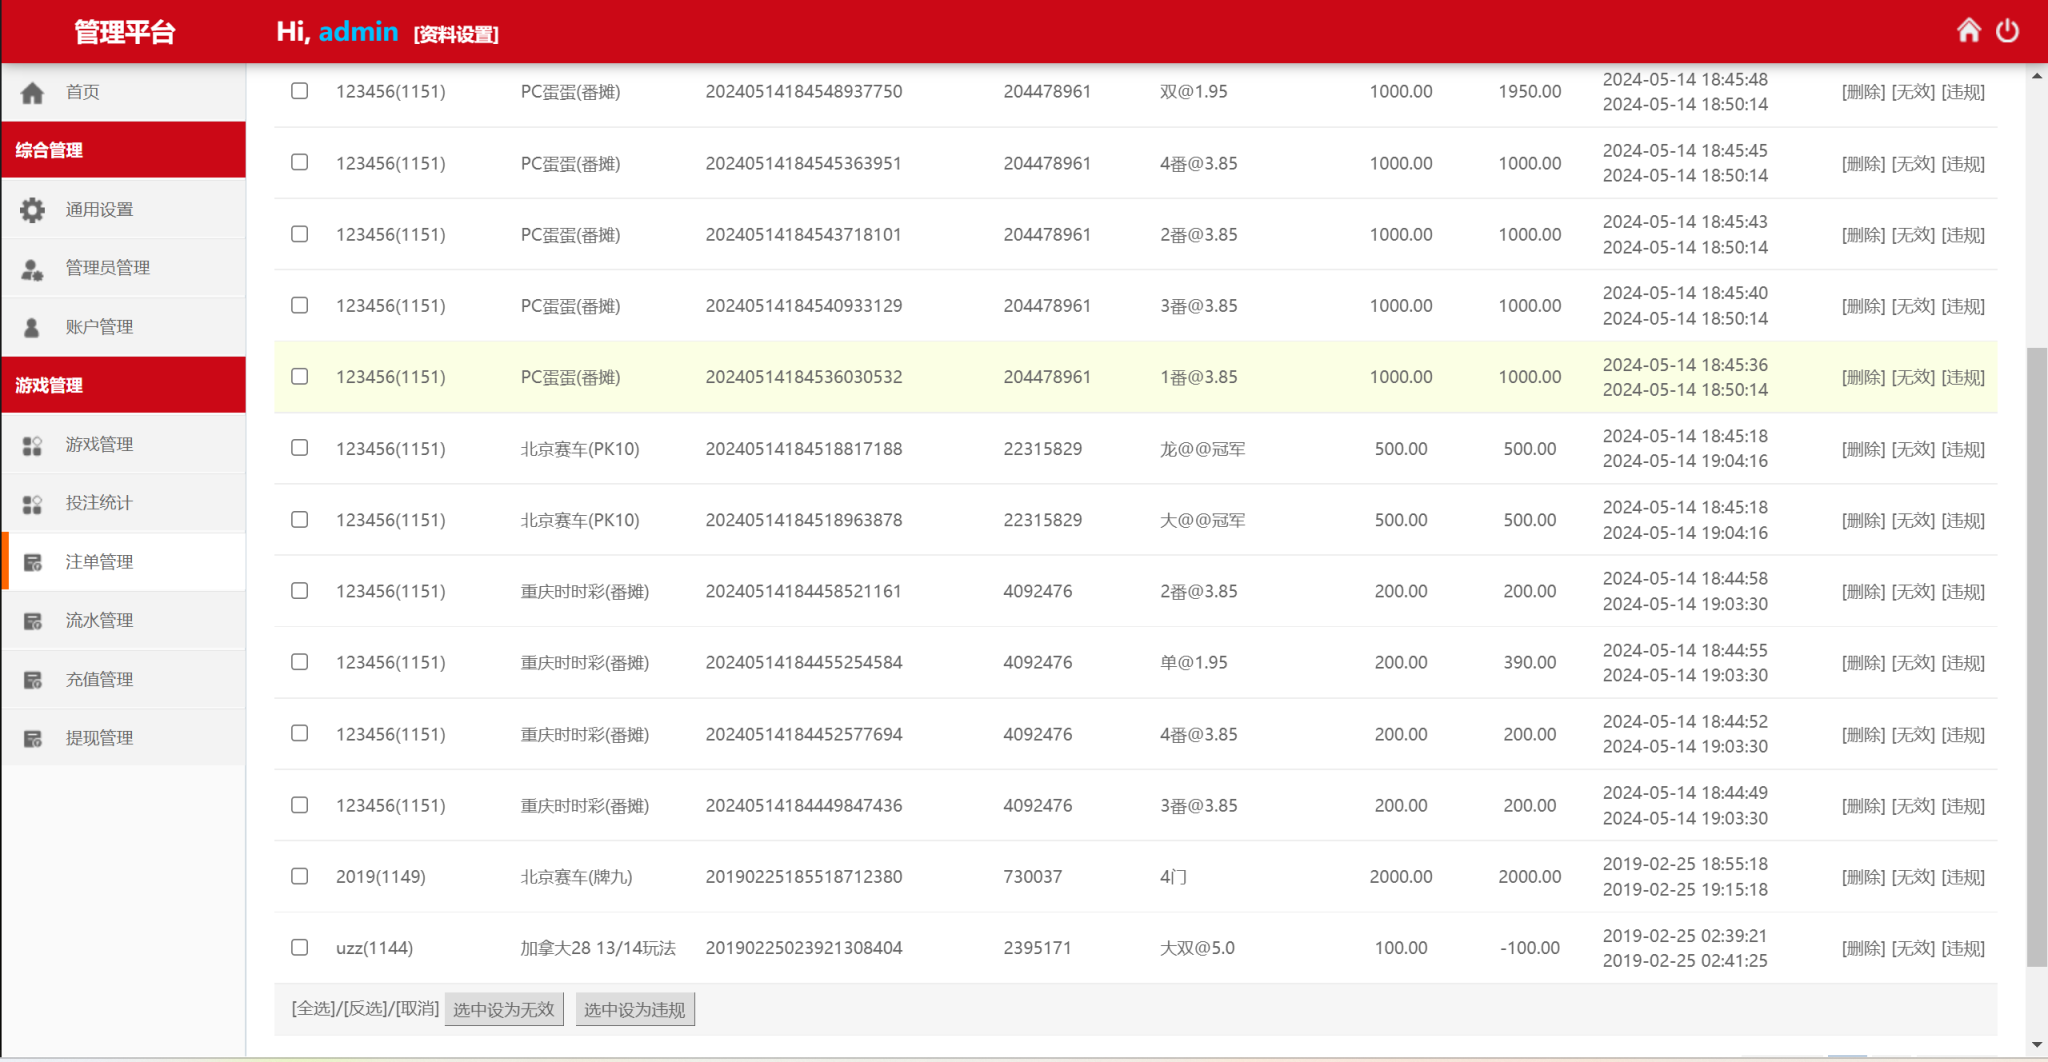Click the 提现管理 sidebar icon

[x=32, y=739]
